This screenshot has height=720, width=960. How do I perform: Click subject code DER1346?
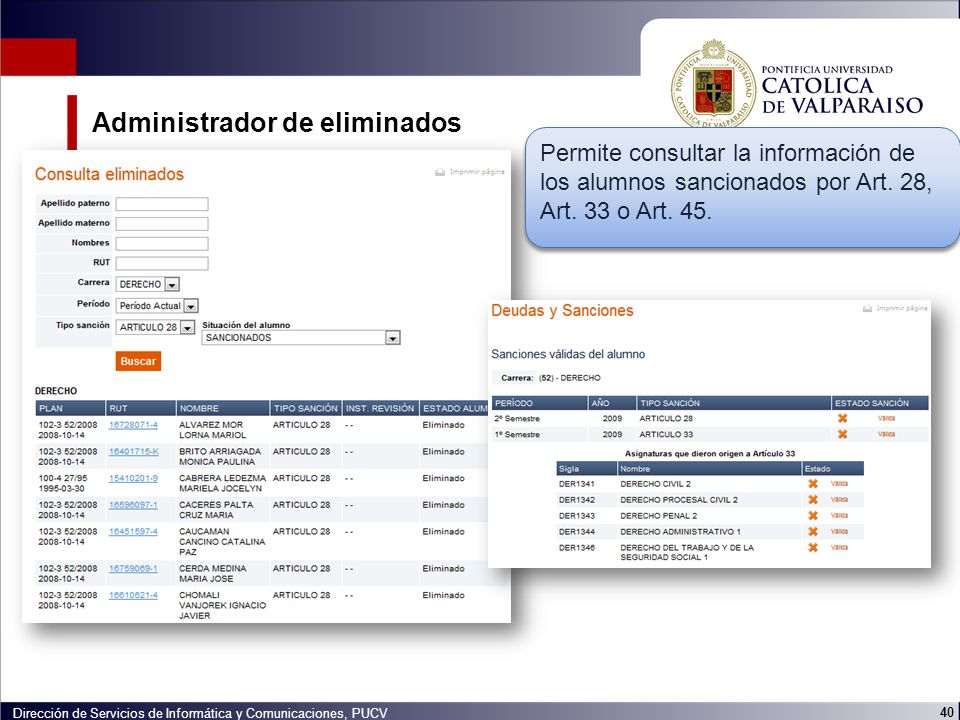pos(577,547)
